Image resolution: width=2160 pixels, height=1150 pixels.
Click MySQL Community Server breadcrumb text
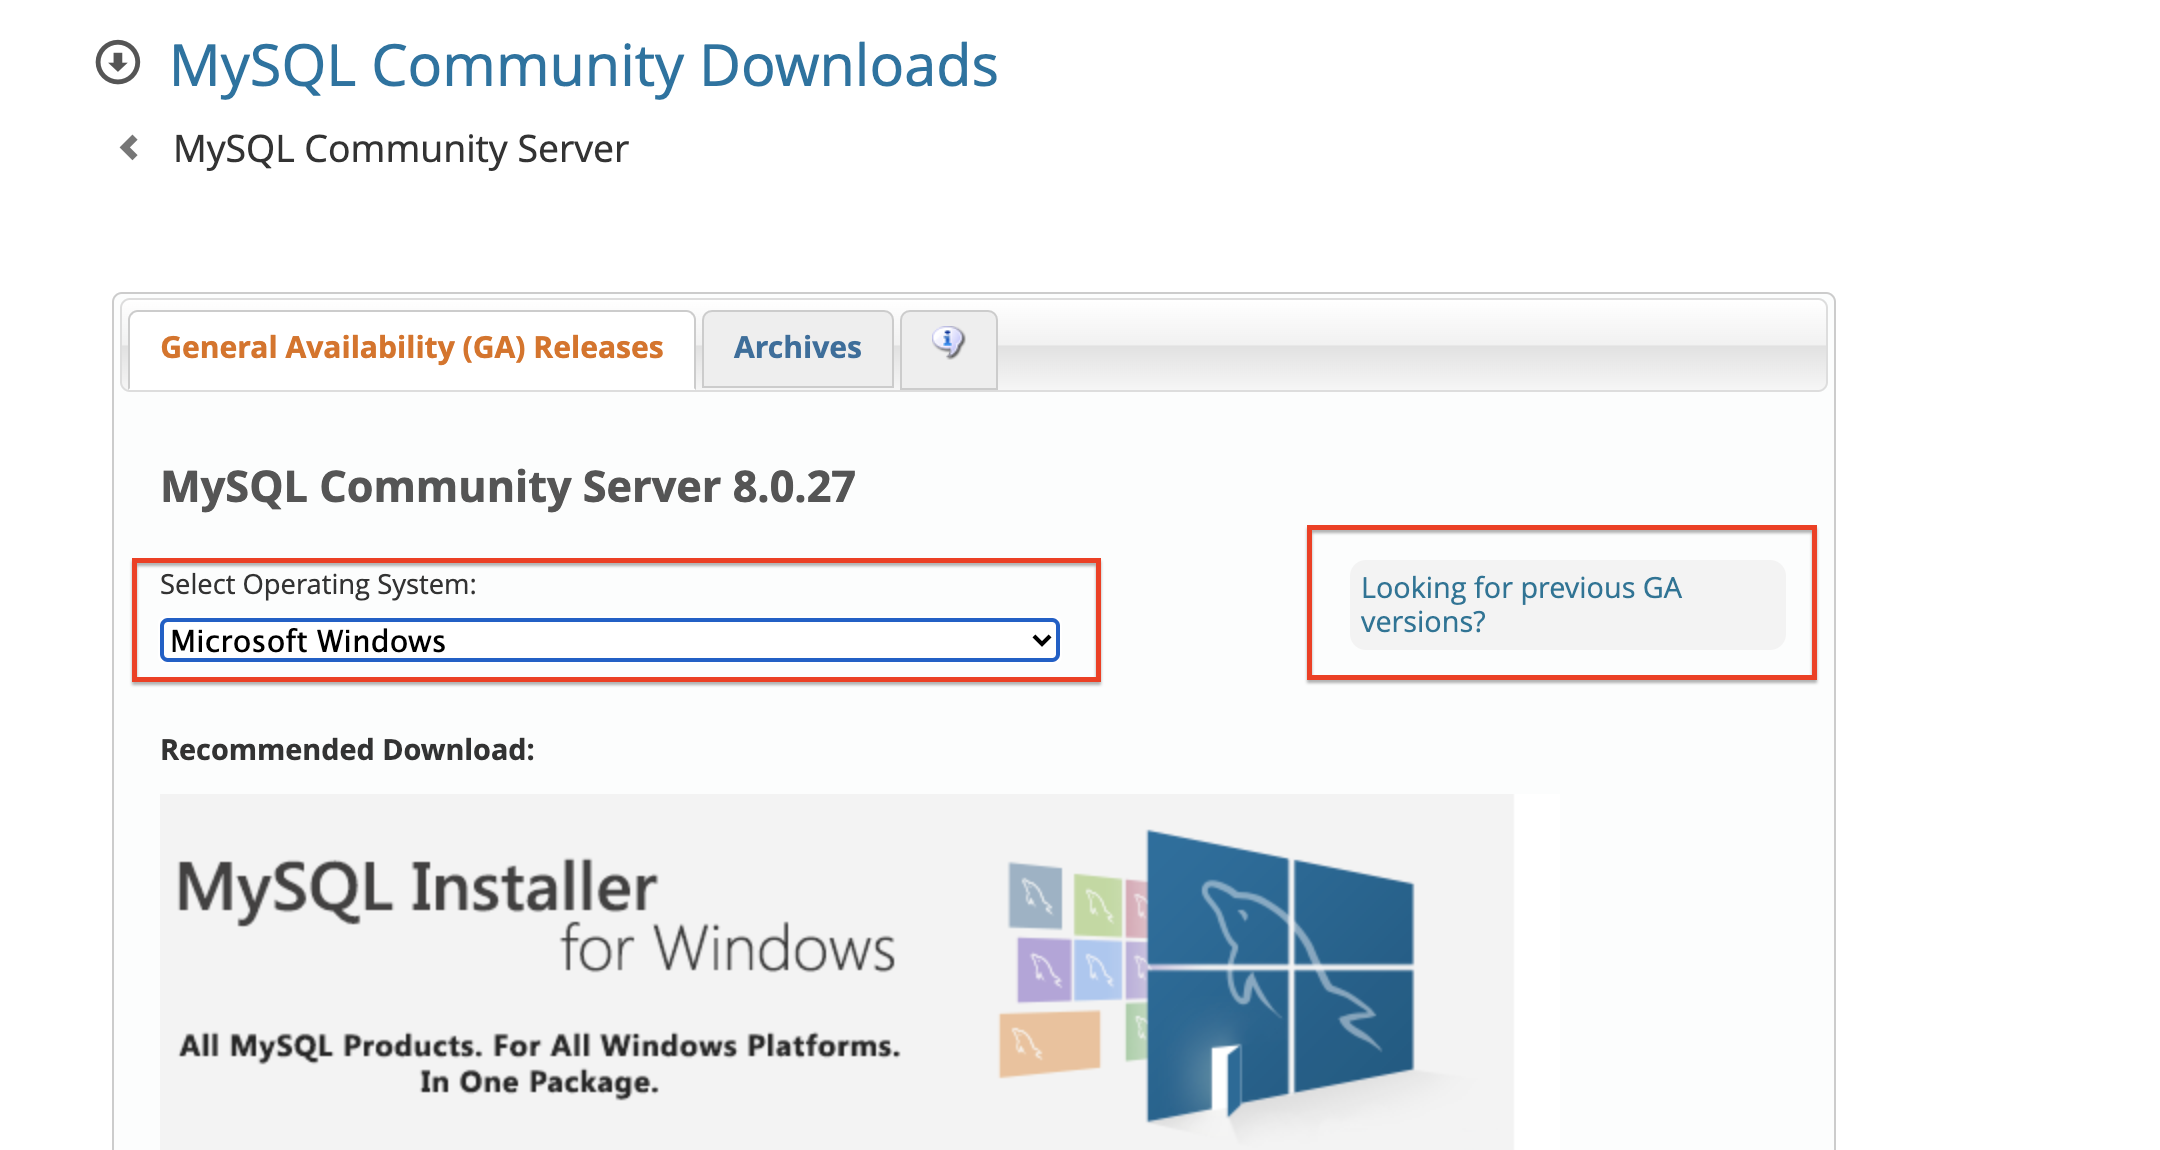pyautogui.click(x=401, y=149)
